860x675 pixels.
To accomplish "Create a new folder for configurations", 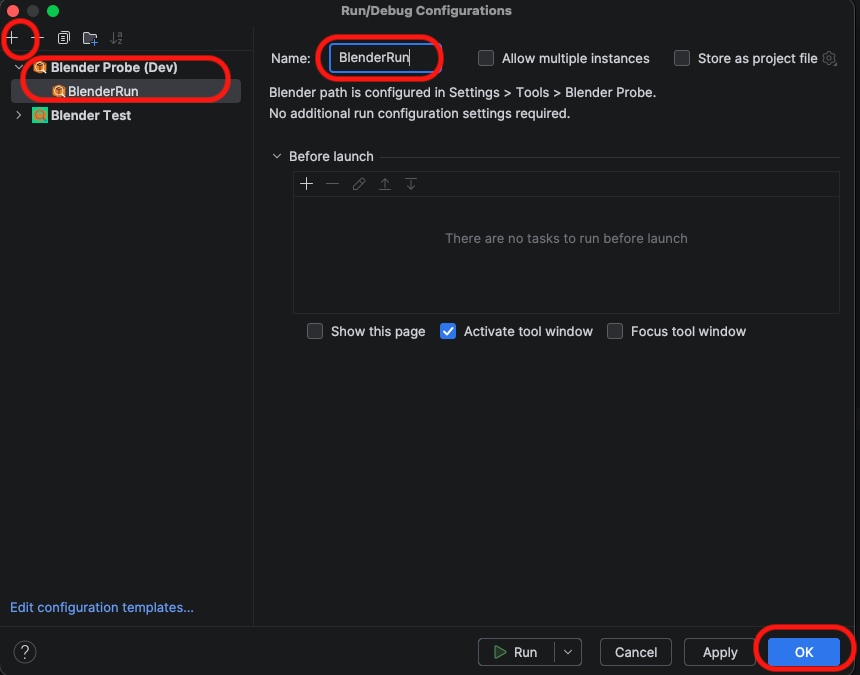I will point(89,38).
